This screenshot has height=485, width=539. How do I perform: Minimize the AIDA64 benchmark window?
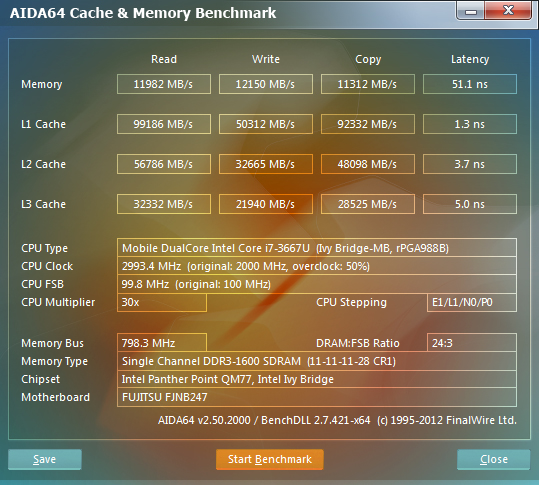pos(471,11)
